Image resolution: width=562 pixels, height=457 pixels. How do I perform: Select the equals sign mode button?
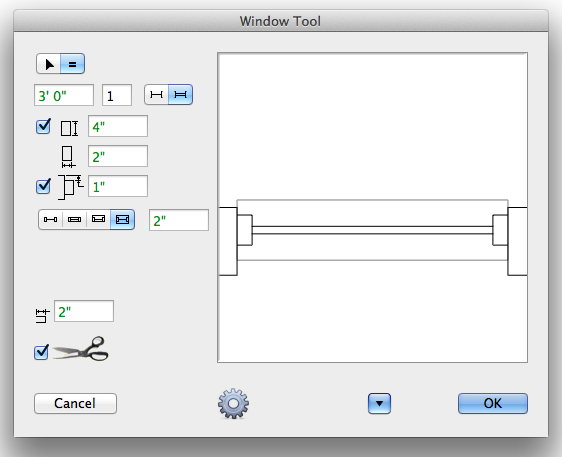click(x=72, y=64)
